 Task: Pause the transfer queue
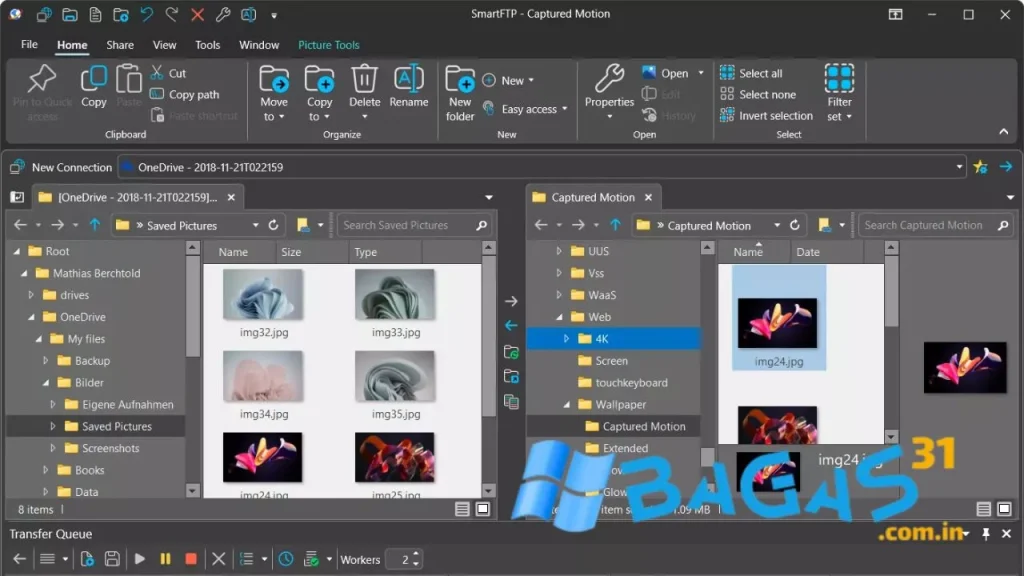pyautogui.click(x=165, y=559)
